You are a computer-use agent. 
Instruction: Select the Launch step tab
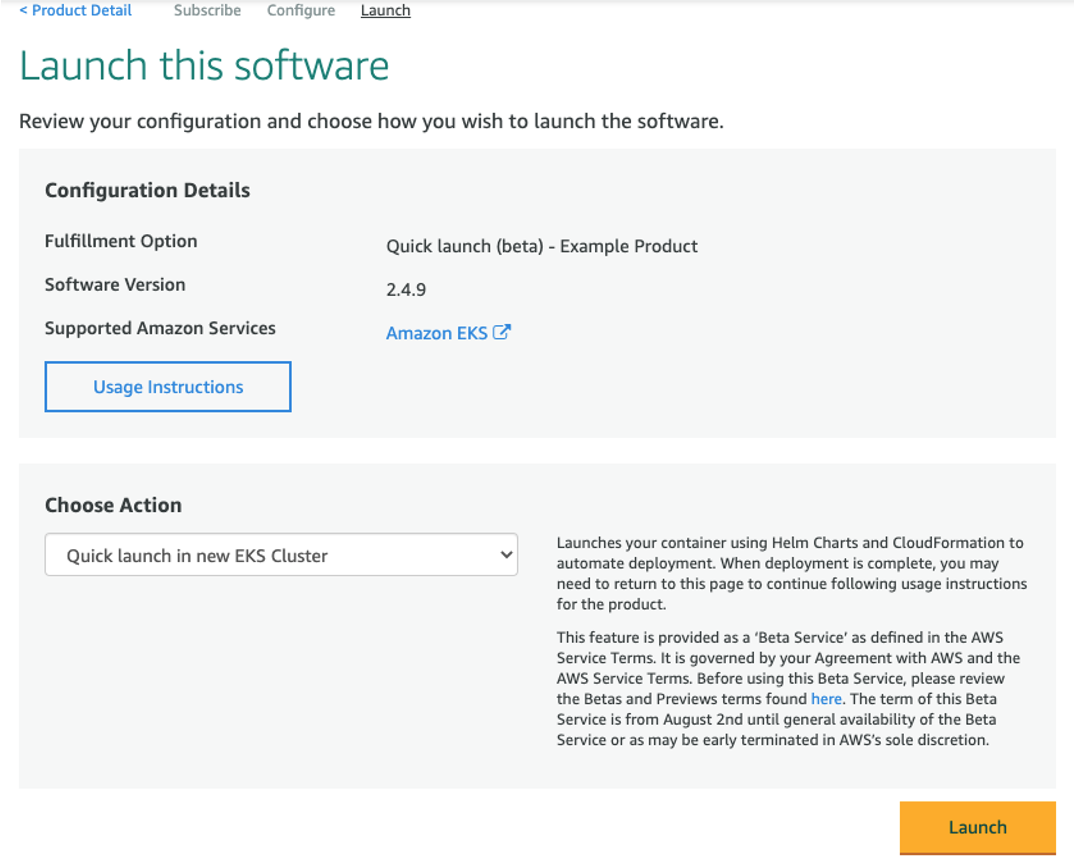pyautogui.click(x=385, y=10)
